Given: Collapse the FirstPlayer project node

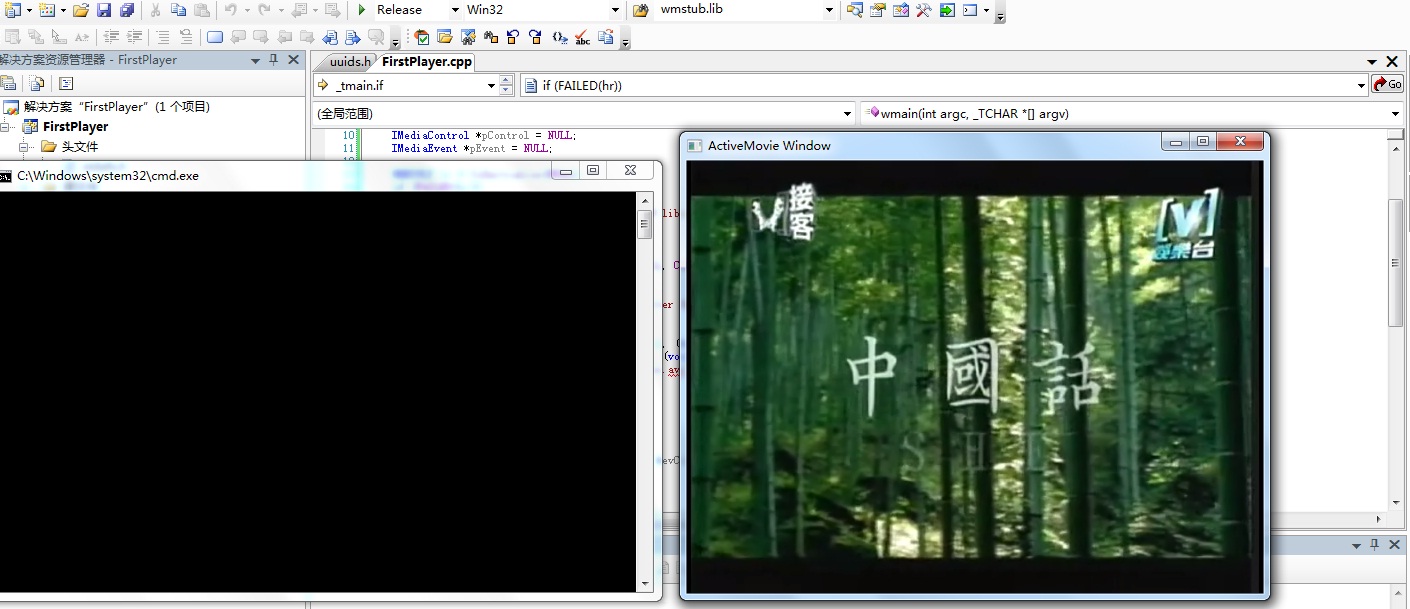Looking at the screenshot, I should (x=5, y=127).
